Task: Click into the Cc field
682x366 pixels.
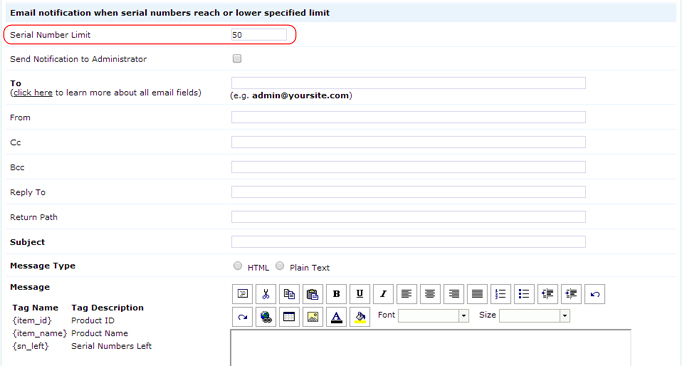Action: tap(408, 142)
